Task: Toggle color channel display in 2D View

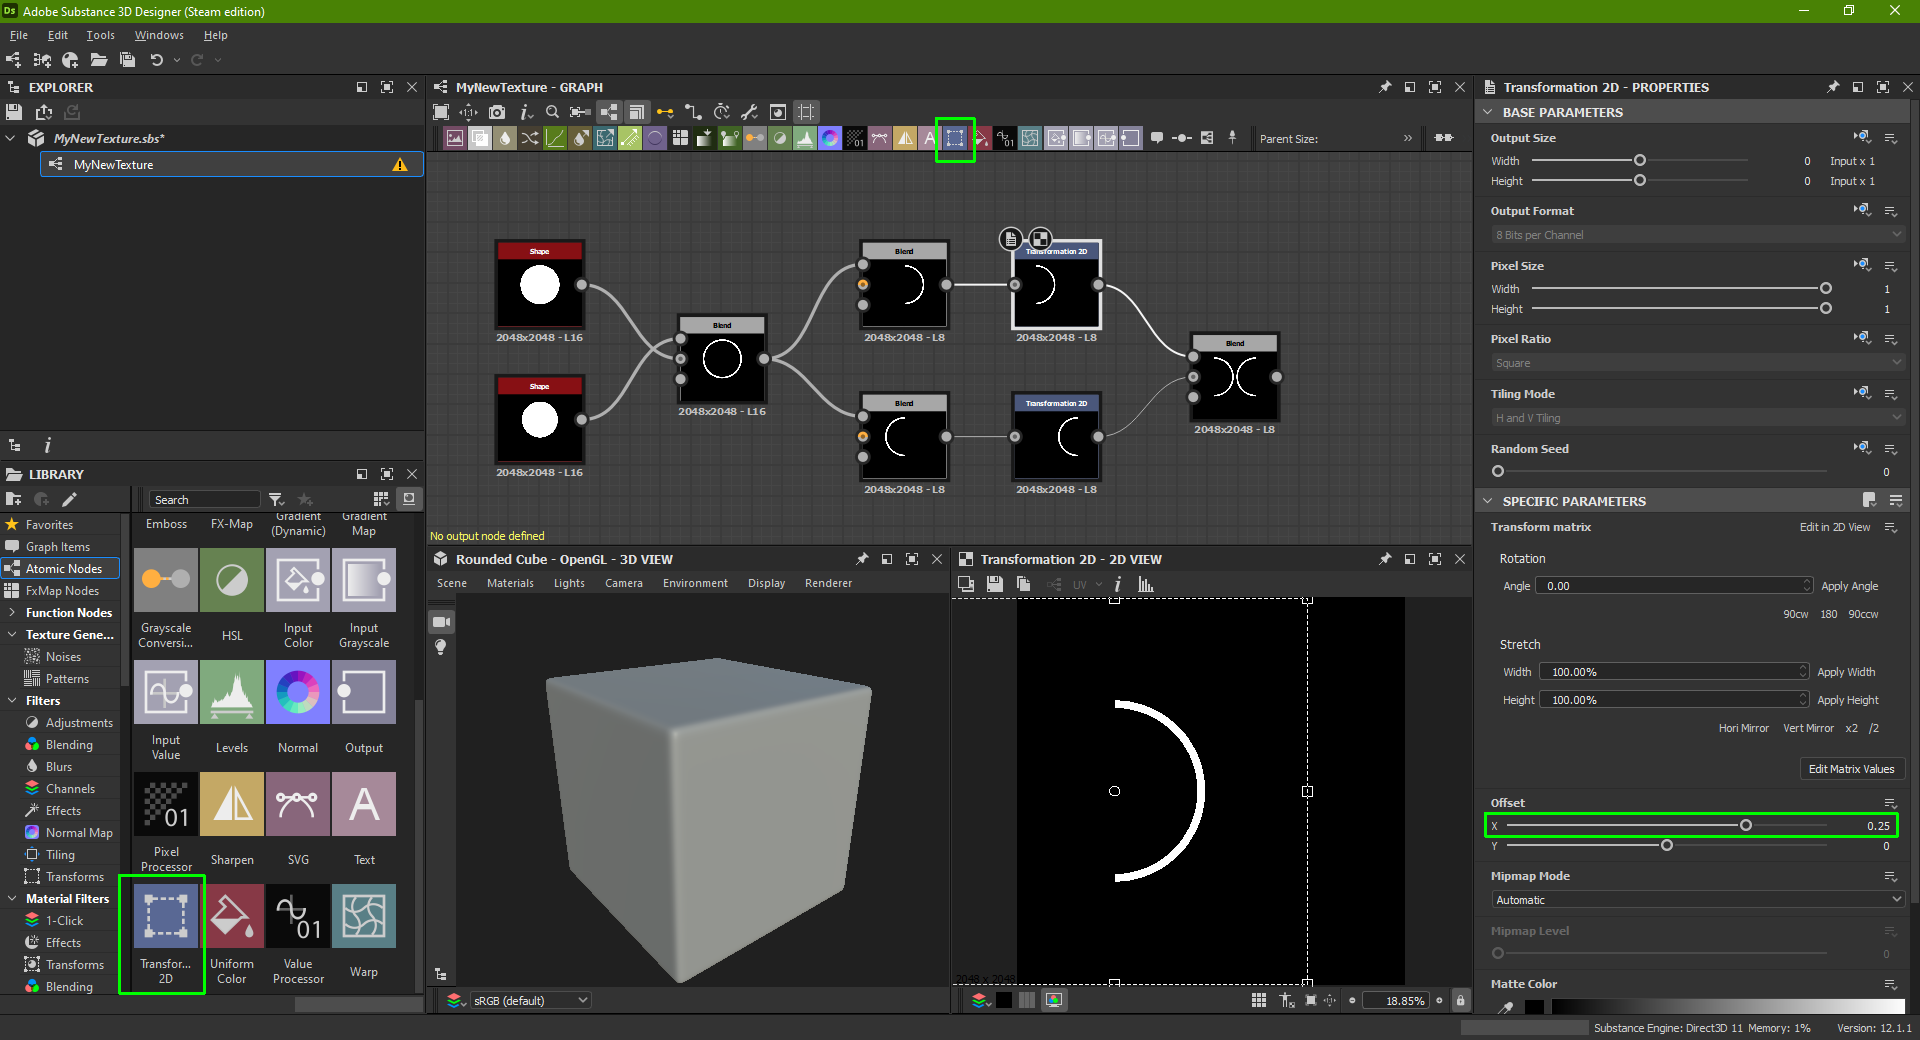Action: coord(980,1000)
